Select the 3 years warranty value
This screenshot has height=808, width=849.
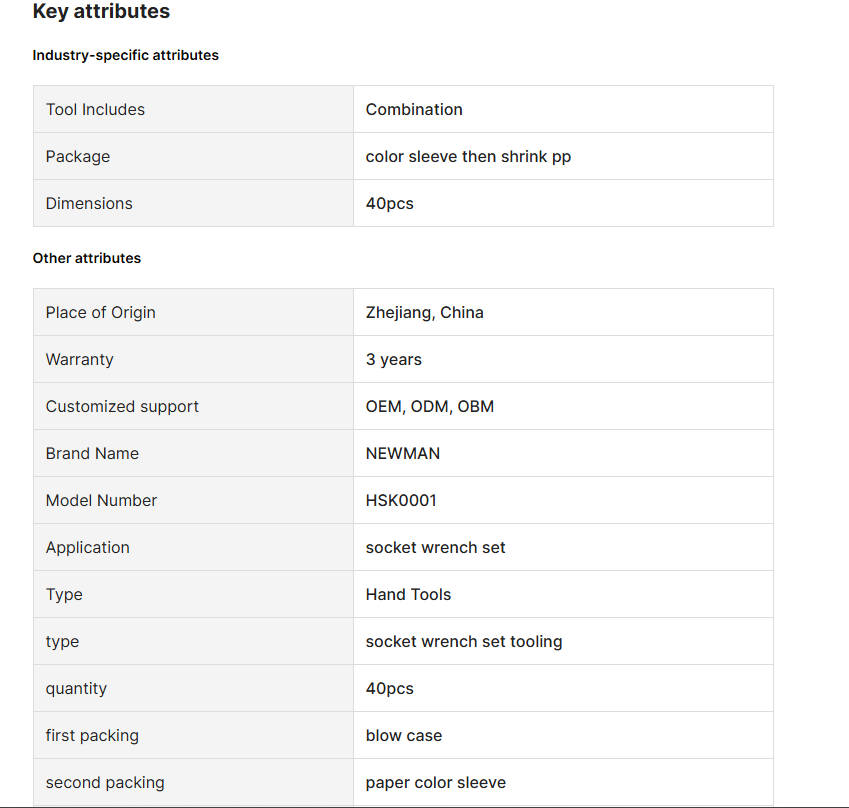coord(394,360)
